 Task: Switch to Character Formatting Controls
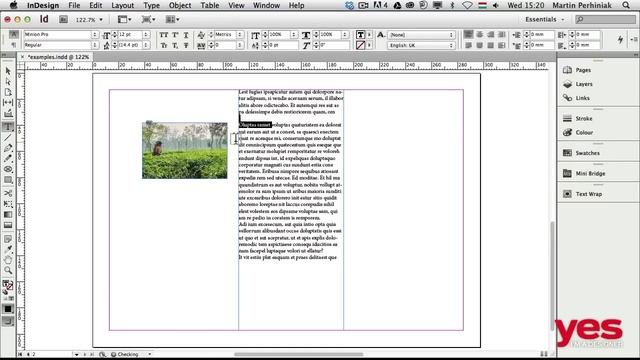click(13, 34)
